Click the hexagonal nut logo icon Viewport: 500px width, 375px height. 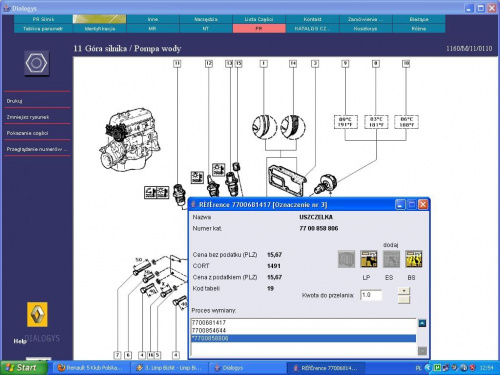click(x=37, y=63)
